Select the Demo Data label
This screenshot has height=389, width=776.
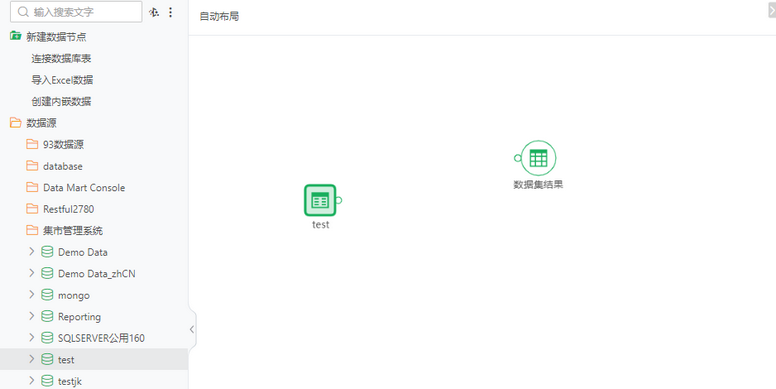pyautogui.click(x=83, y=252)
